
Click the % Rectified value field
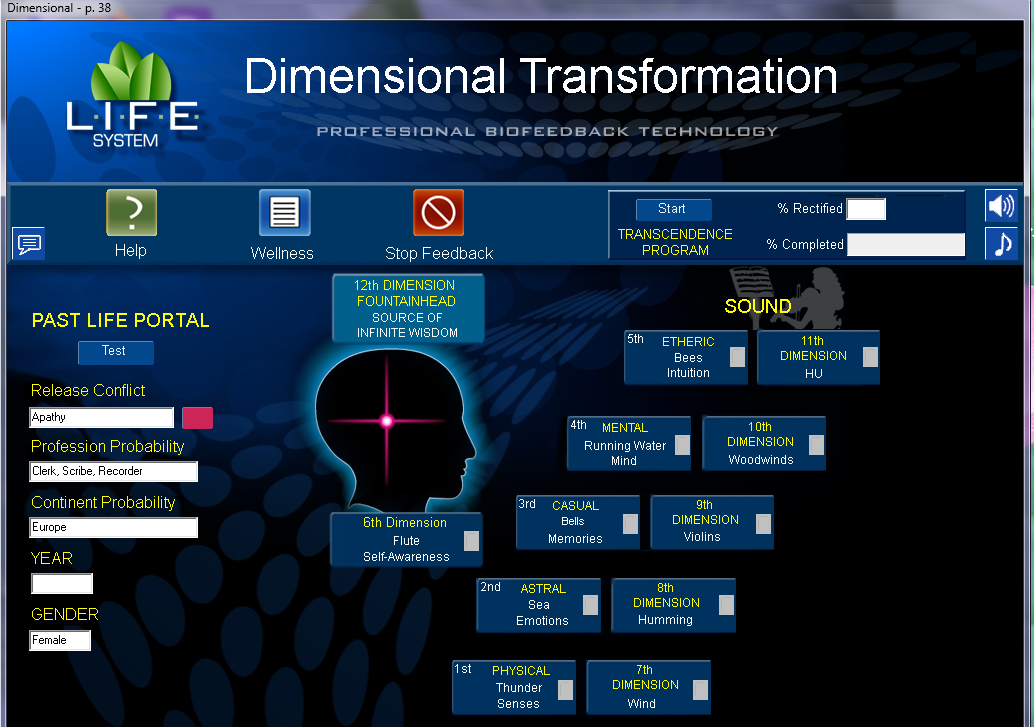tap(866, 209)
